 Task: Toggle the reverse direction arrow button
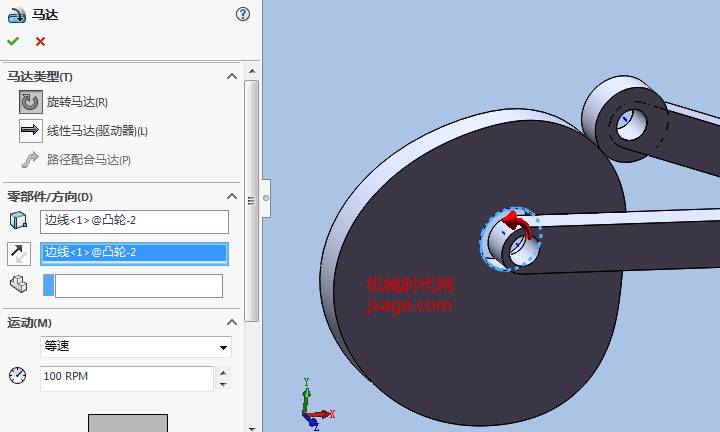point(19,253)
